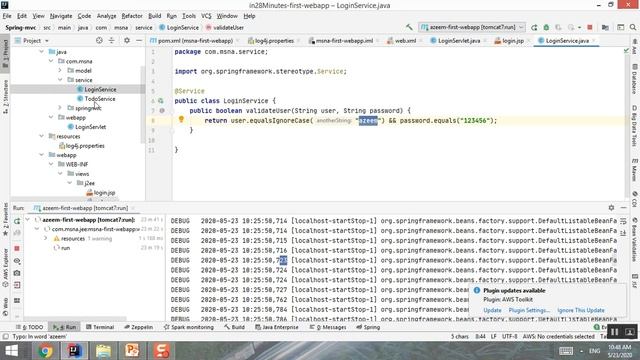Screen dimensions: 640x360
Task: Click the UTF-8 encoding status widget
Action: (509, 336)
